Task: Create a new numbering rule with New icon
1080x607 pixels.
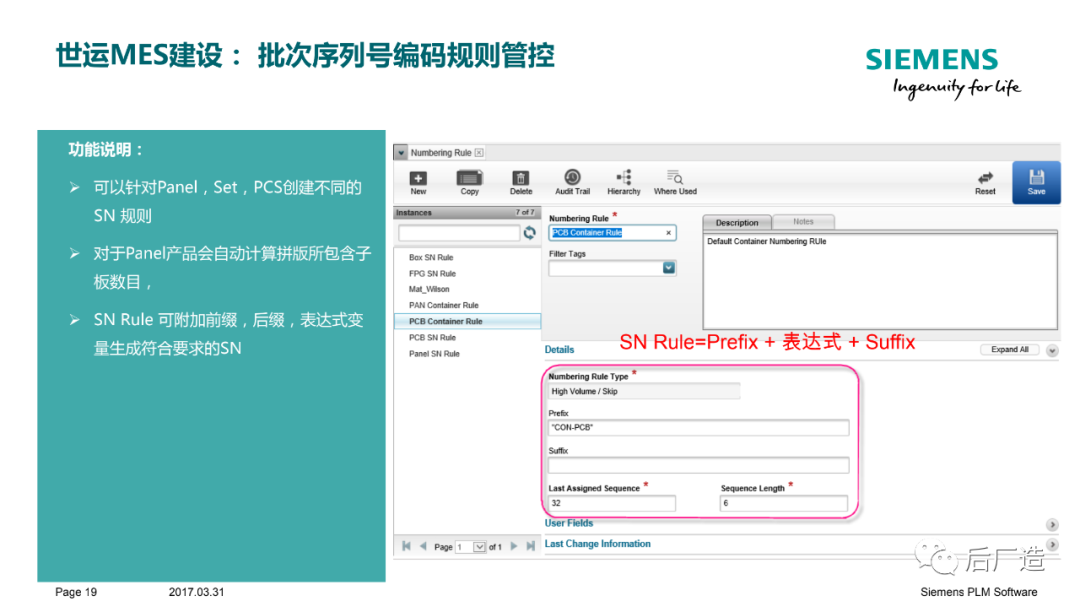Action: point(418,180)
